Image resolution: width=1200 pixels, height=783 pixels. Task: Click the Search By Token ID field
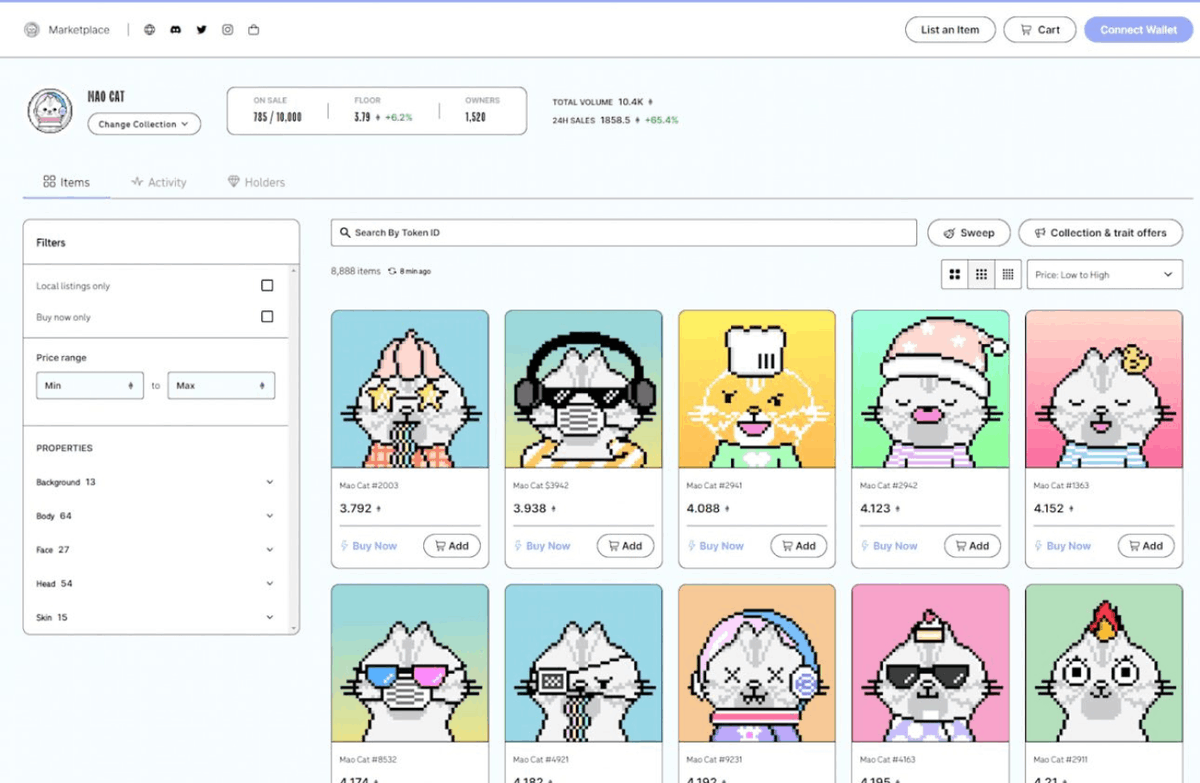pyautogui.click(x=624, y=233)
